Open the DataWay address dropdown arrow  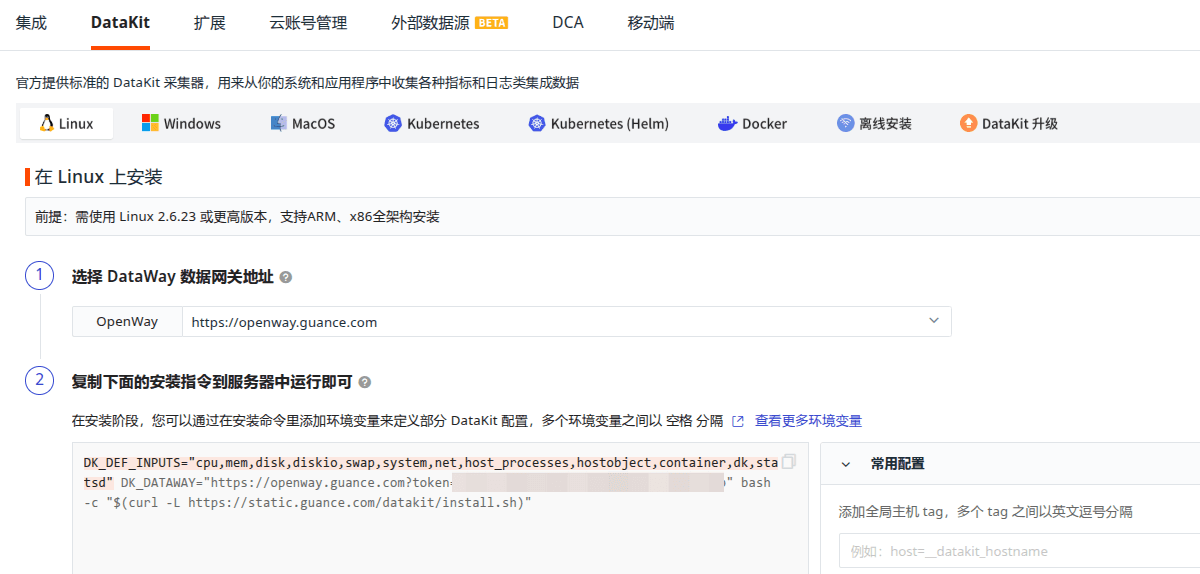(x=934, y=321)
